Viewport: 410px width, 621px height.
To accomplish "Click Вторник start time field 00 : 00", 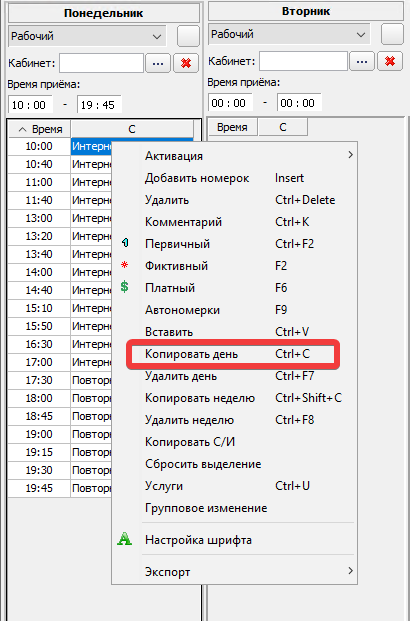I will [x=230, y=103].
